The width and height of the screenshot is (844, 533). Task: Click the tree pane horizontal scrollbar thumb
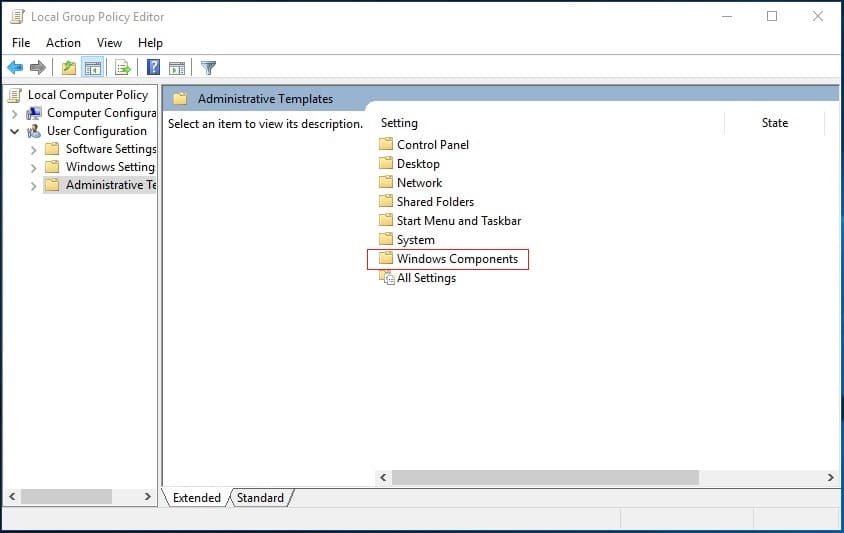(67, 496)
